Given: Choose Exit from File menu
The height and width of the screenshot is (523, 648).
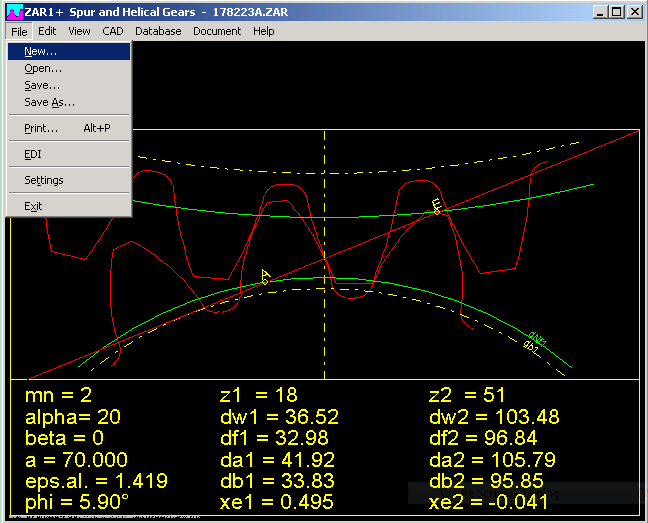Looking at the screenshot, I should point(69,206).
